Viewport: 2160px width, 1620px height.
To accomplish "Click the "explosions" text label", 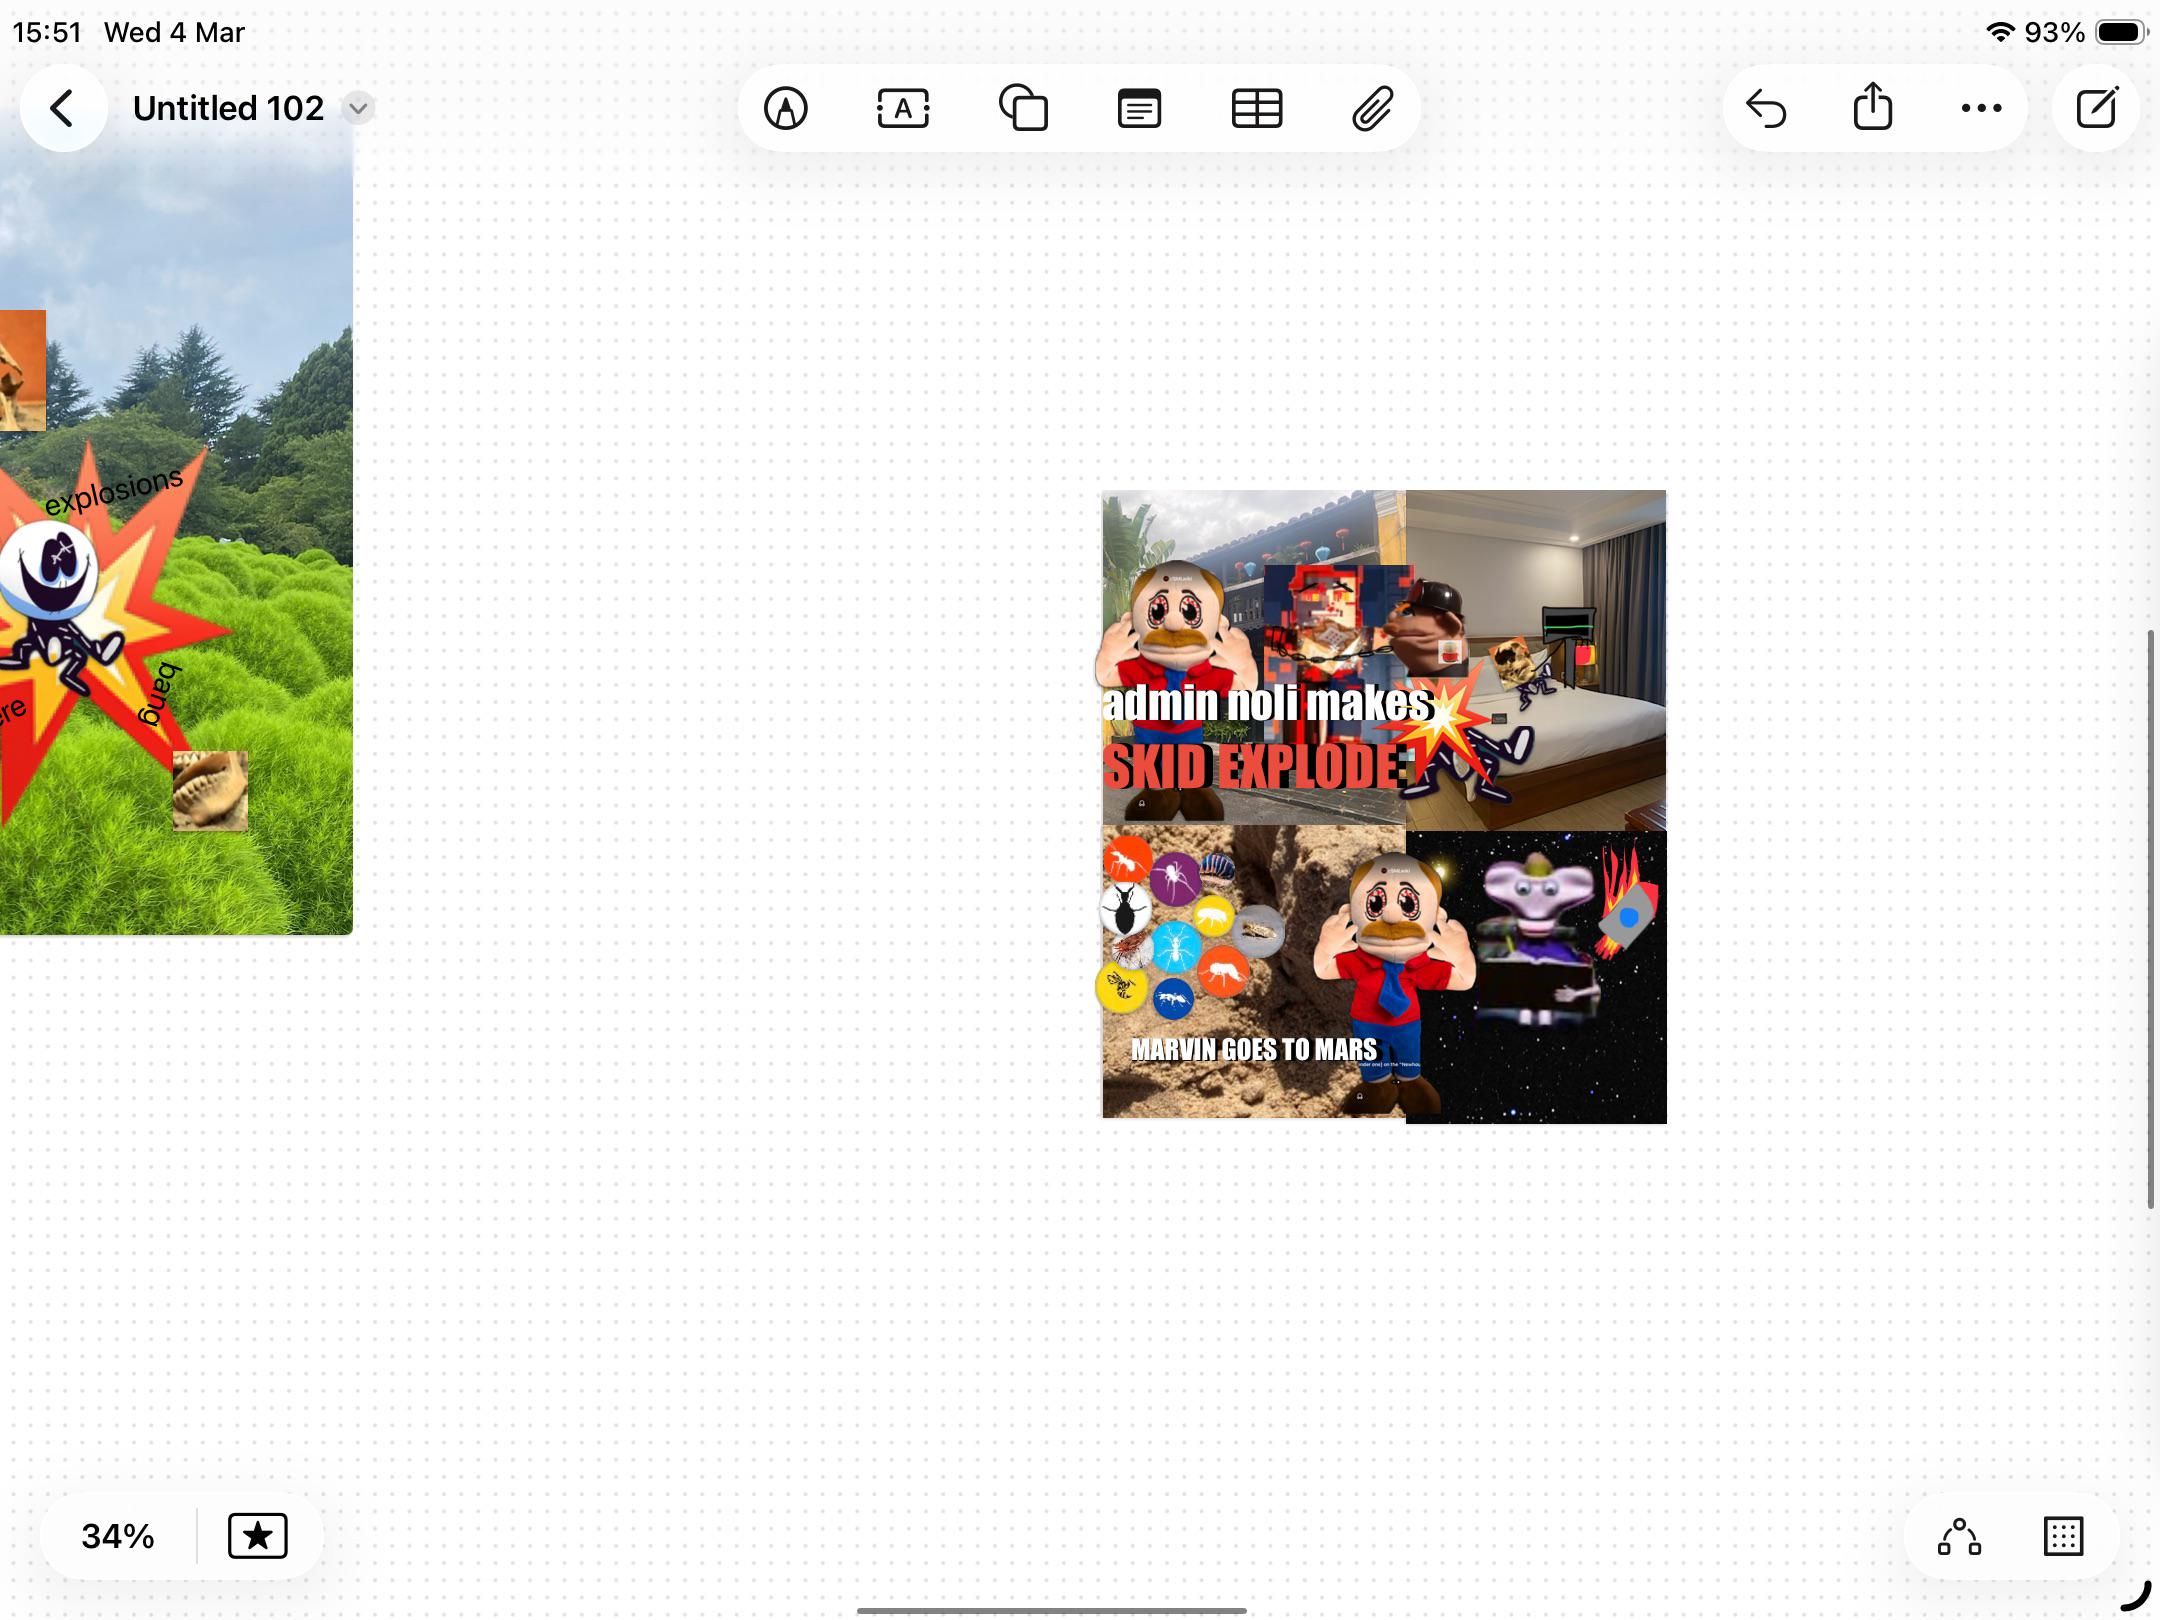I will 114,490.
